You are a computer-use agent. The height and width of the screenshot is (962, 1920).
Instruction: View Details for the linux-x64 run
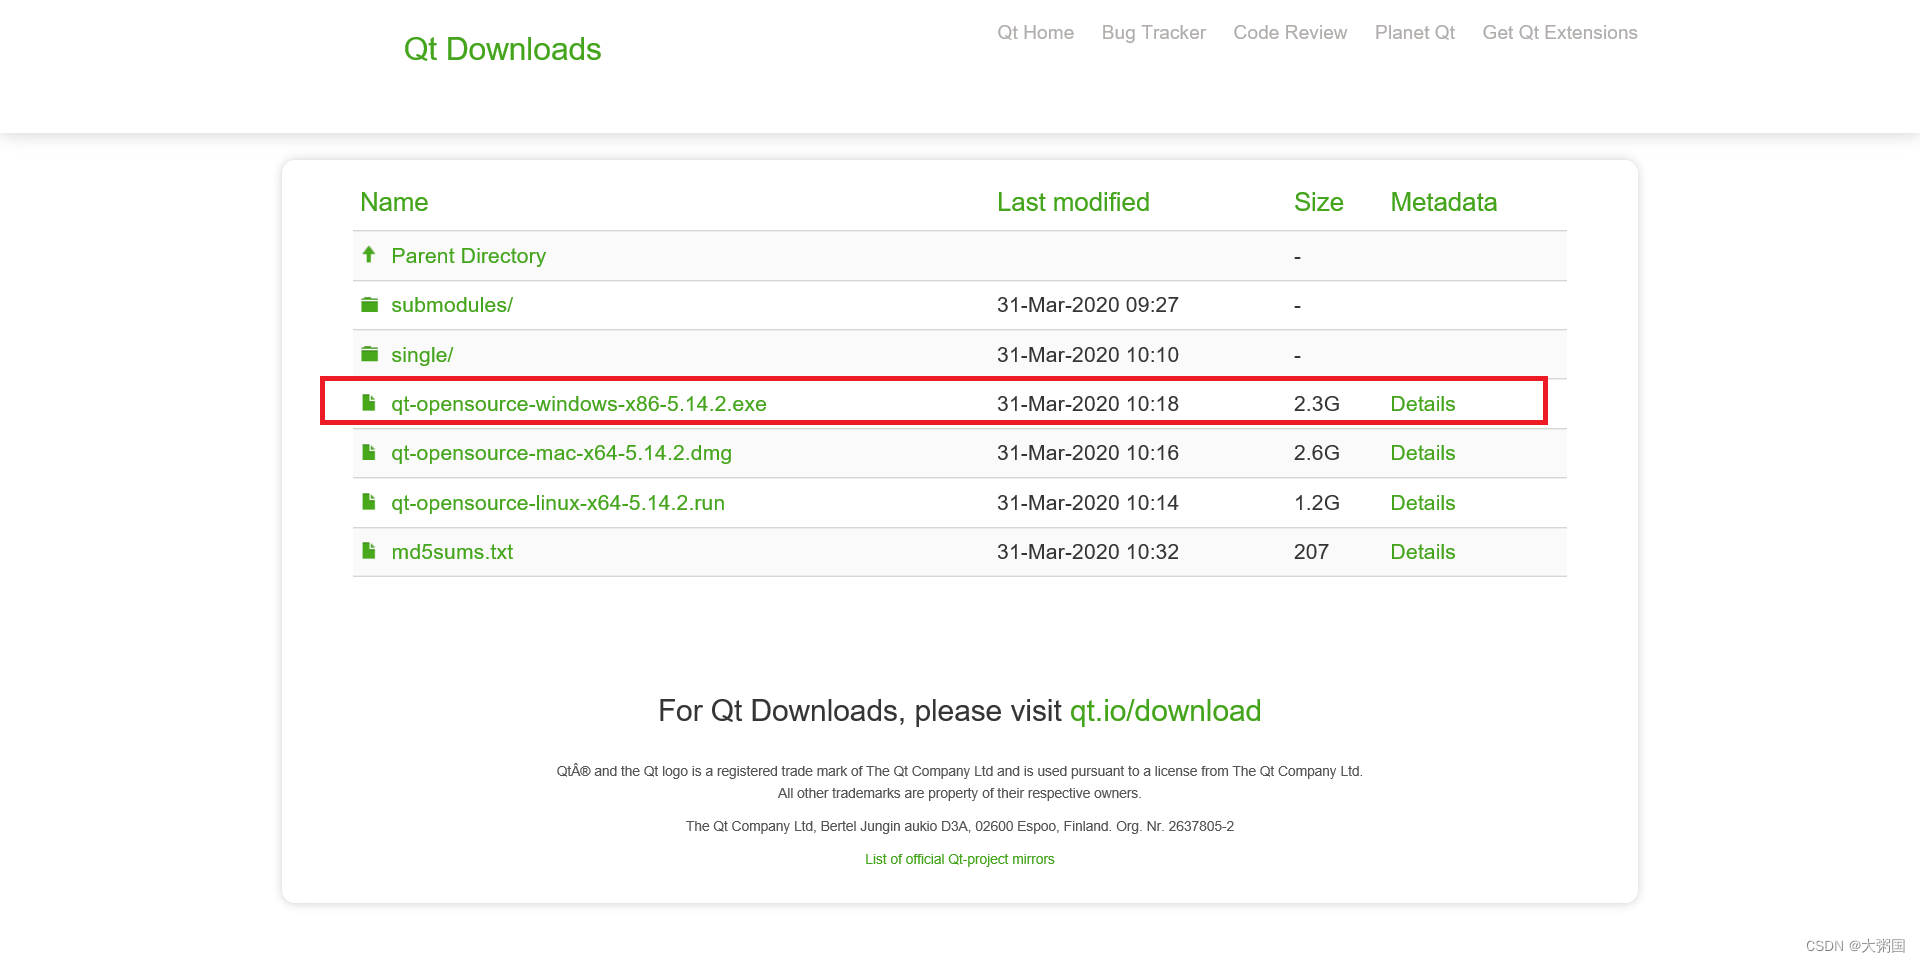click(1422, 503)
